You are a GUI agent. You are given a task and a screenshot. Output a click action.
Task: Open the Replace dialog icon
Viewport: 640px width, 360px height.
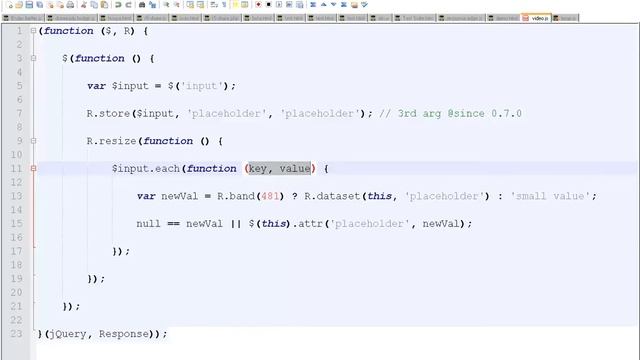152,5
